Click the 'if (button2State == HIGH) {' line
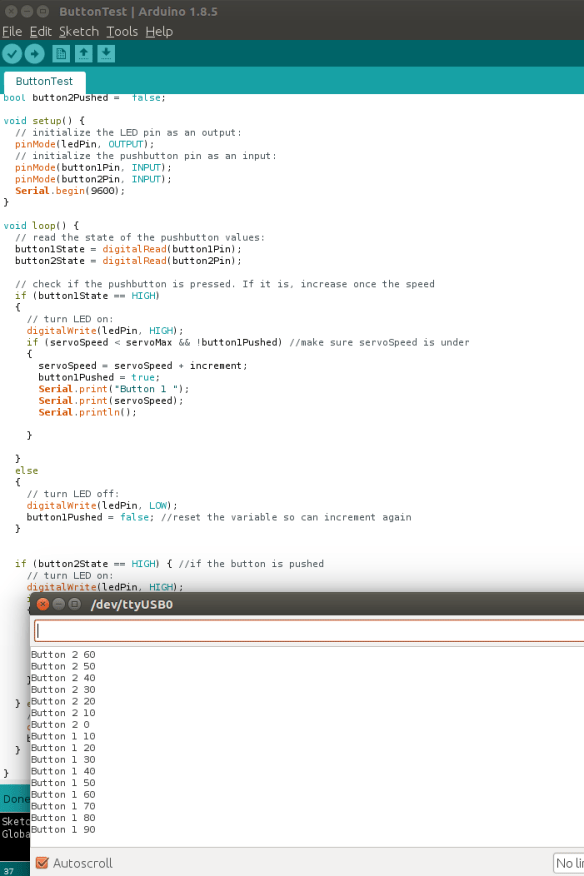Viewport: 584px width, 876px height. tap(93, 564)
